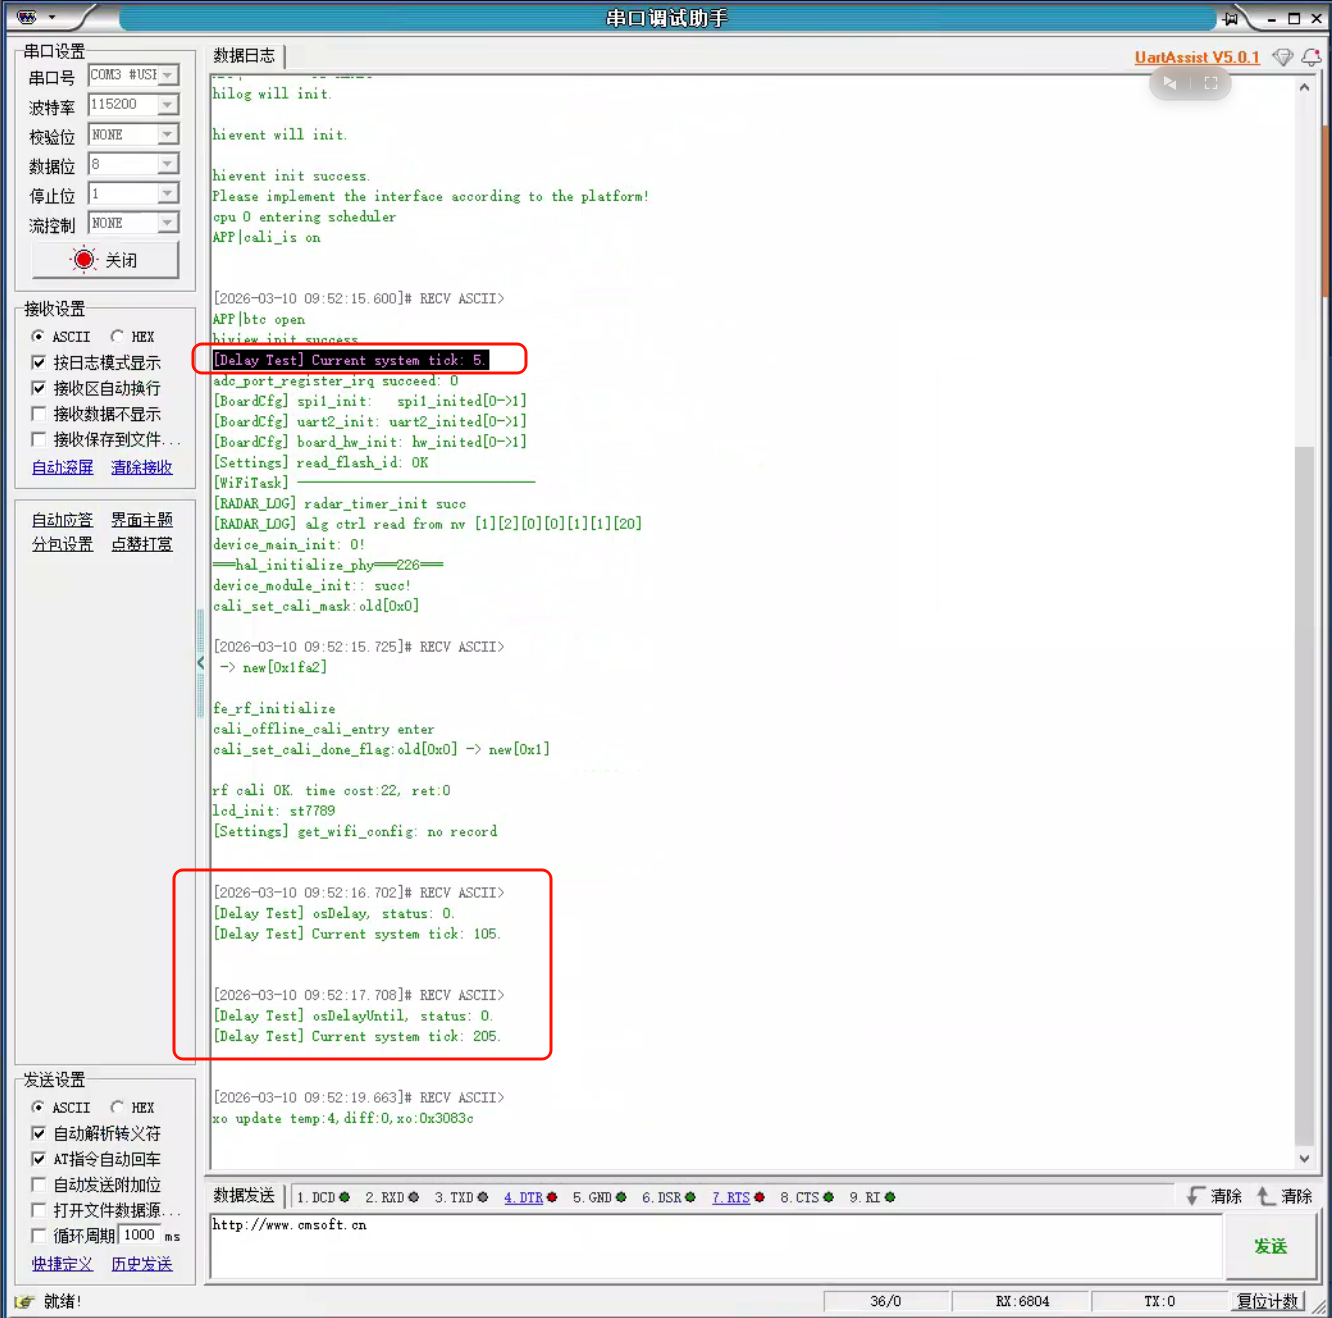The width and height of the screenshot is (1332, 1318).
Task: Click the ready status icon at bottom left
Action: click(x=25, y=1301)
